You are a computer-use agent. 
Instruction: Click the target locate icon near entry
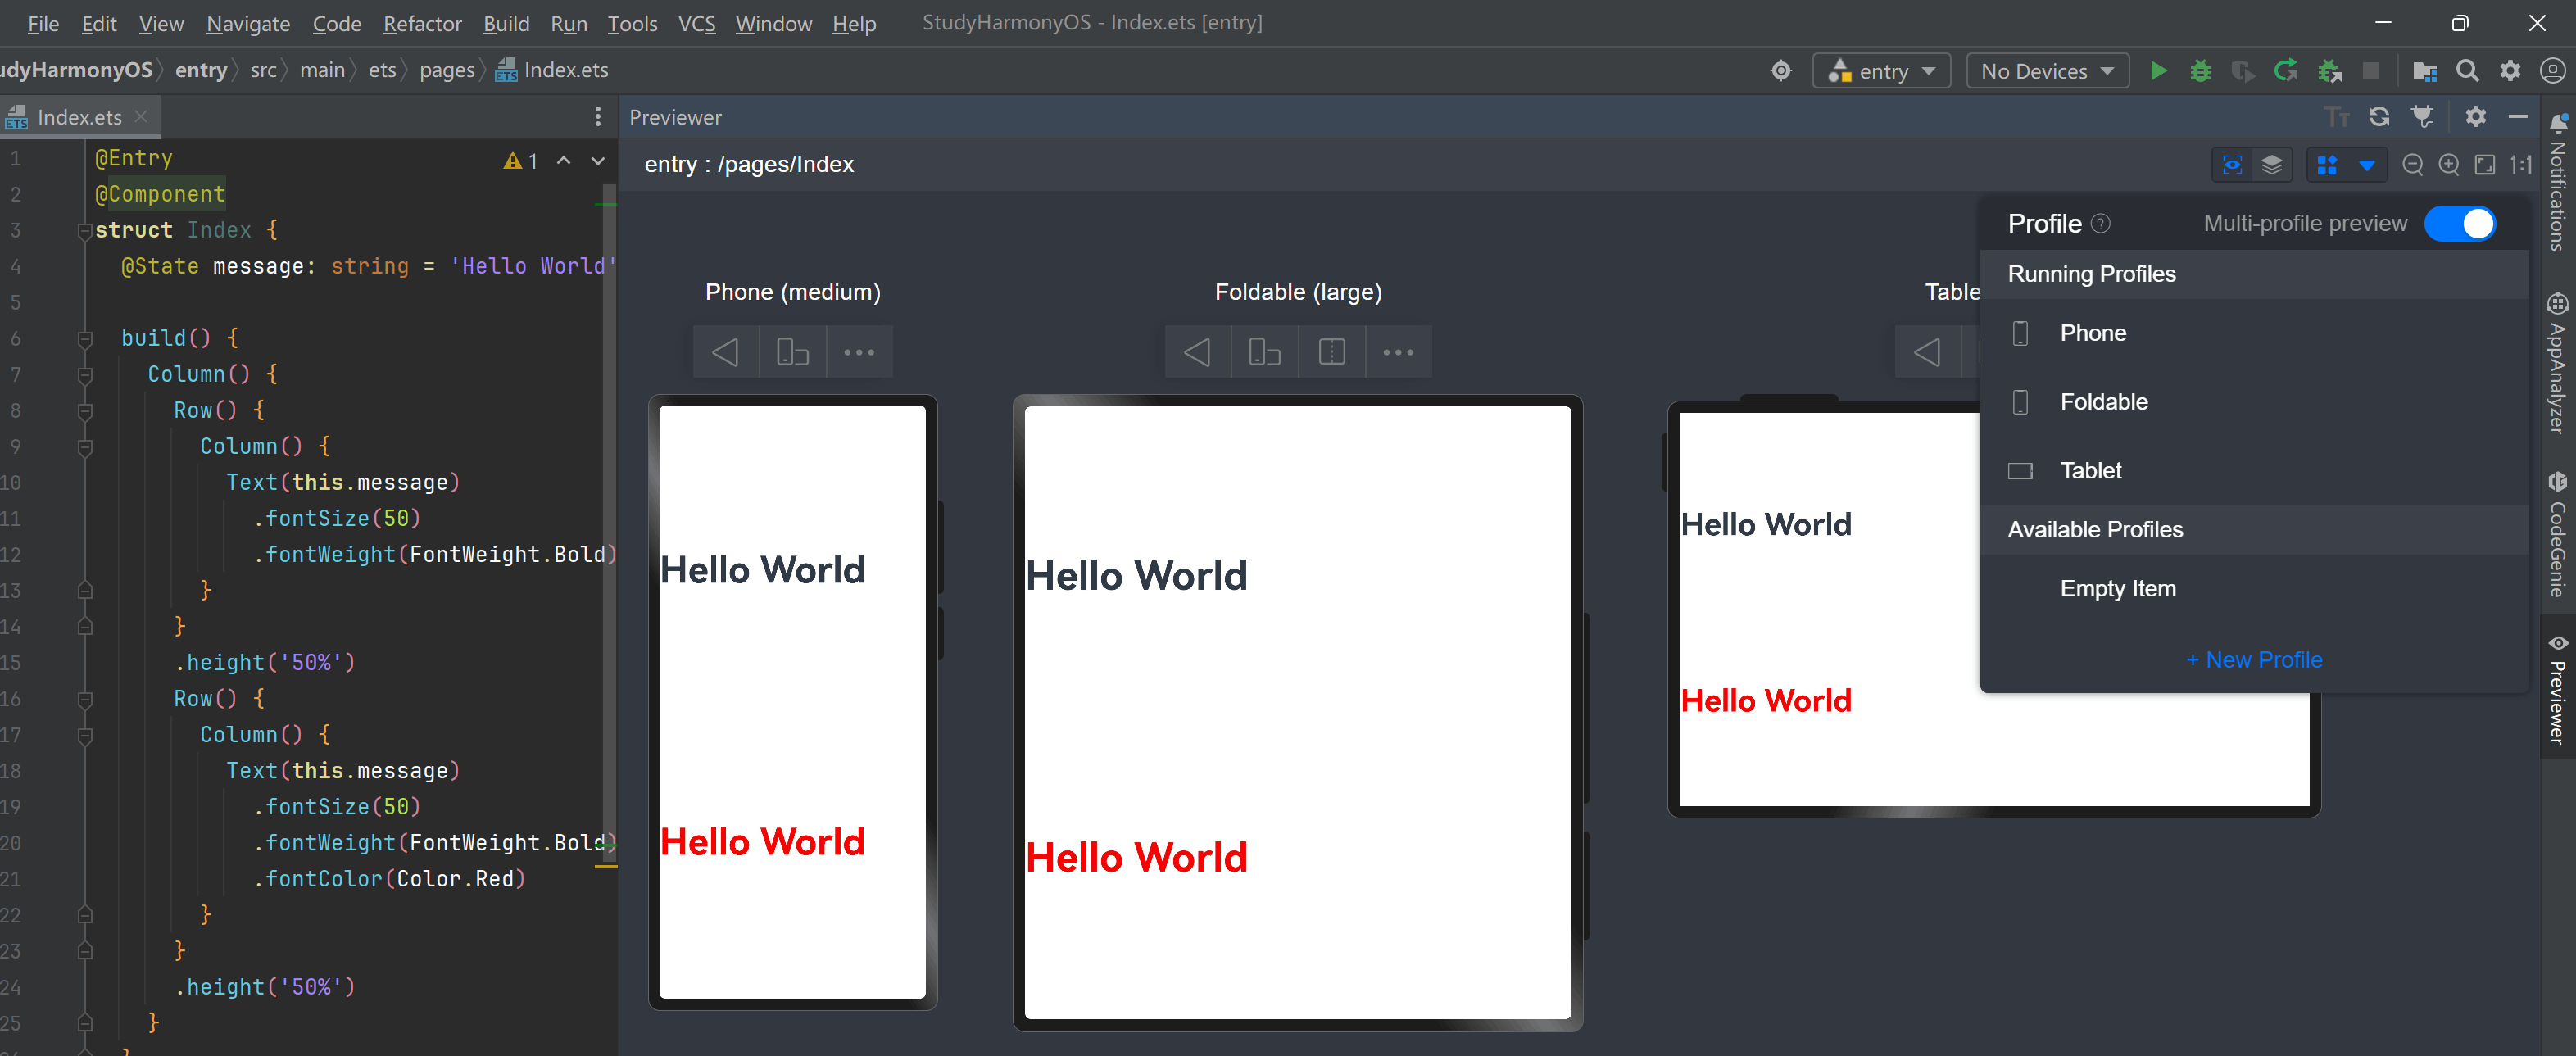[x=1781, y=71]
